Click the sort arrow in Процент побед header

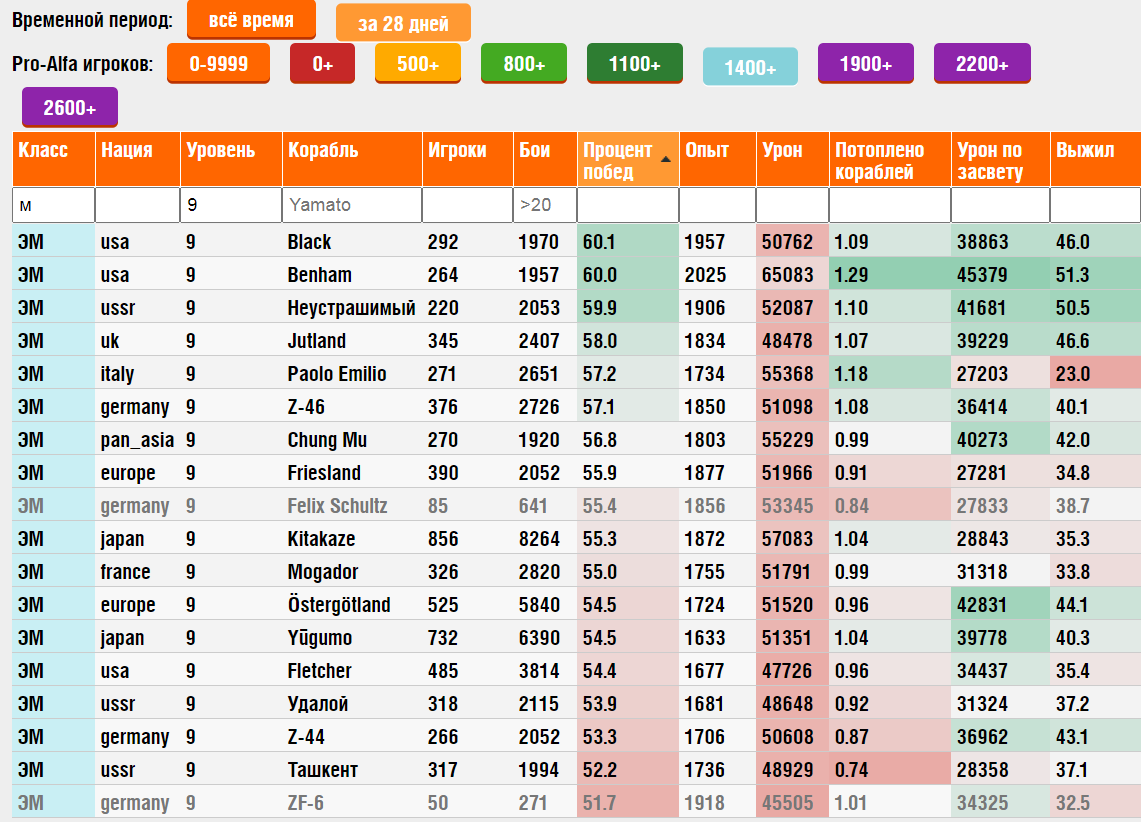666,159
